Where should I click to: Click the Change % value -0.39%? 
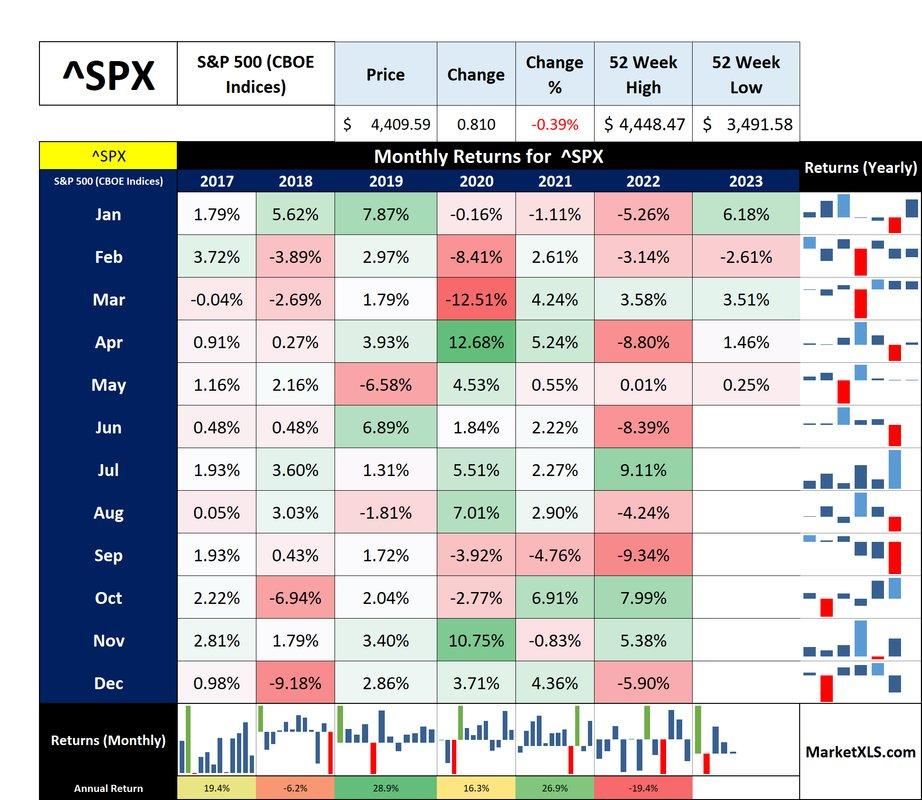[555, 125]
